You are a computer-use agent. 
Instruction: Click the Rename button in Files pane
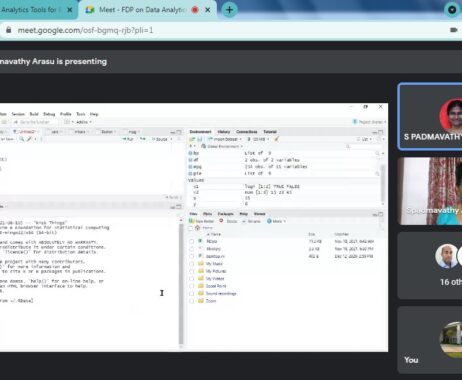(x=251, y=221)
